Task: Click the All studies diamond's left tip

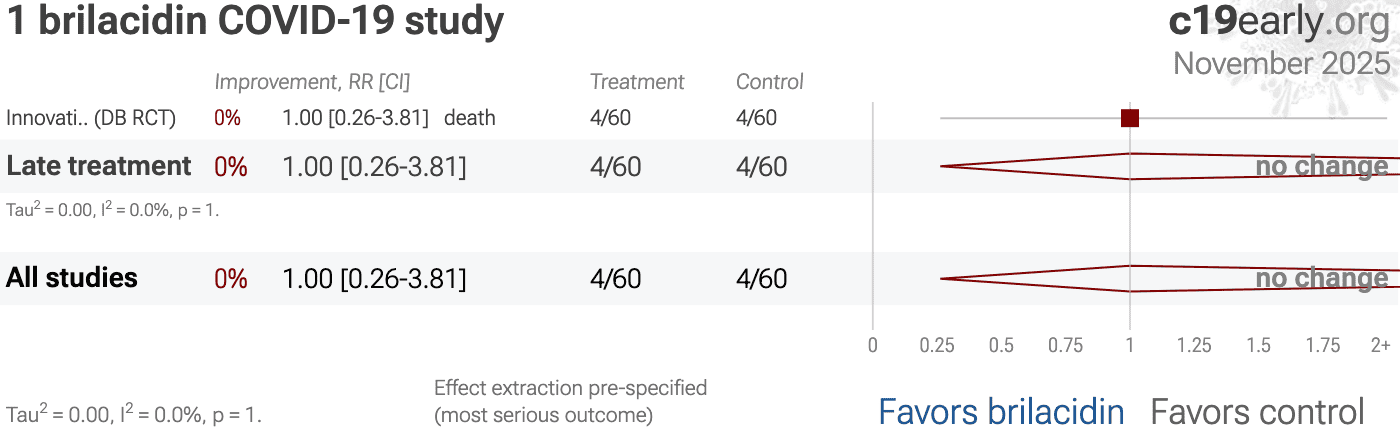Action: pyautogui.click(x=942, y=278)
